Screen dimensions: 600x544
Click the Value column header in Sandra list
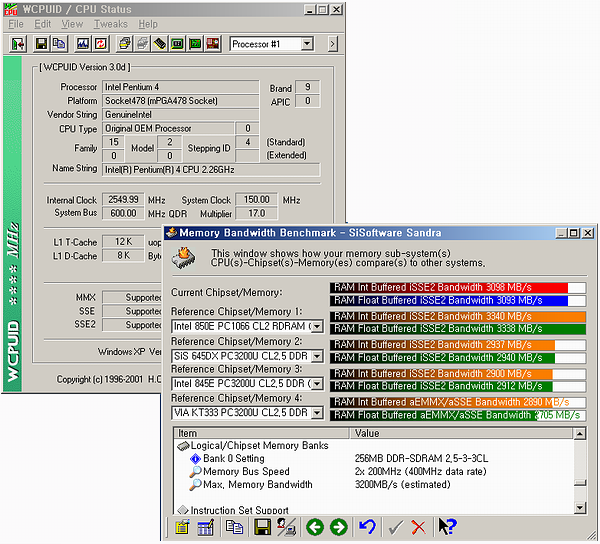461,433
